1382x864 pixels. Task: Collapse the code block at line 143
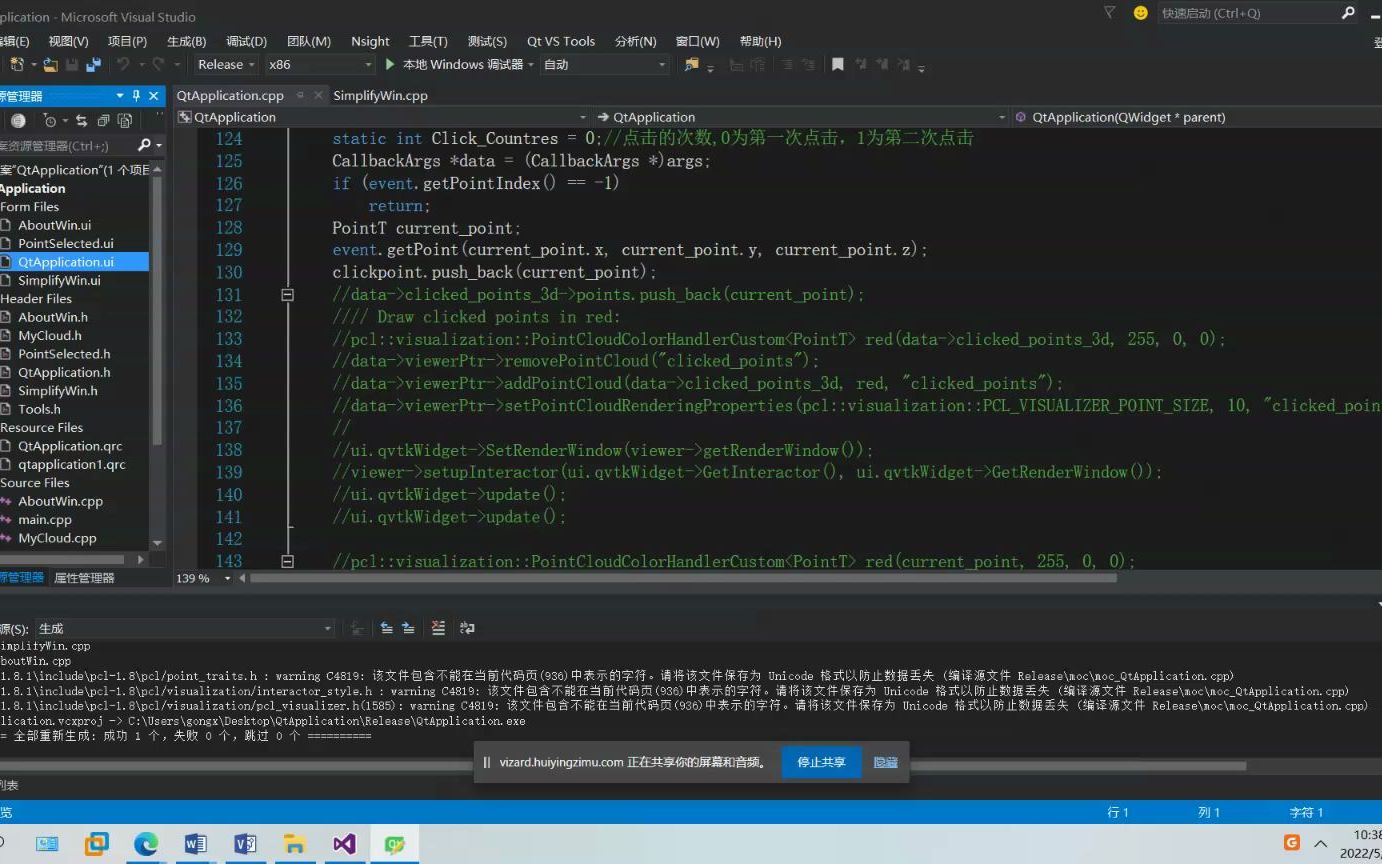287,562
